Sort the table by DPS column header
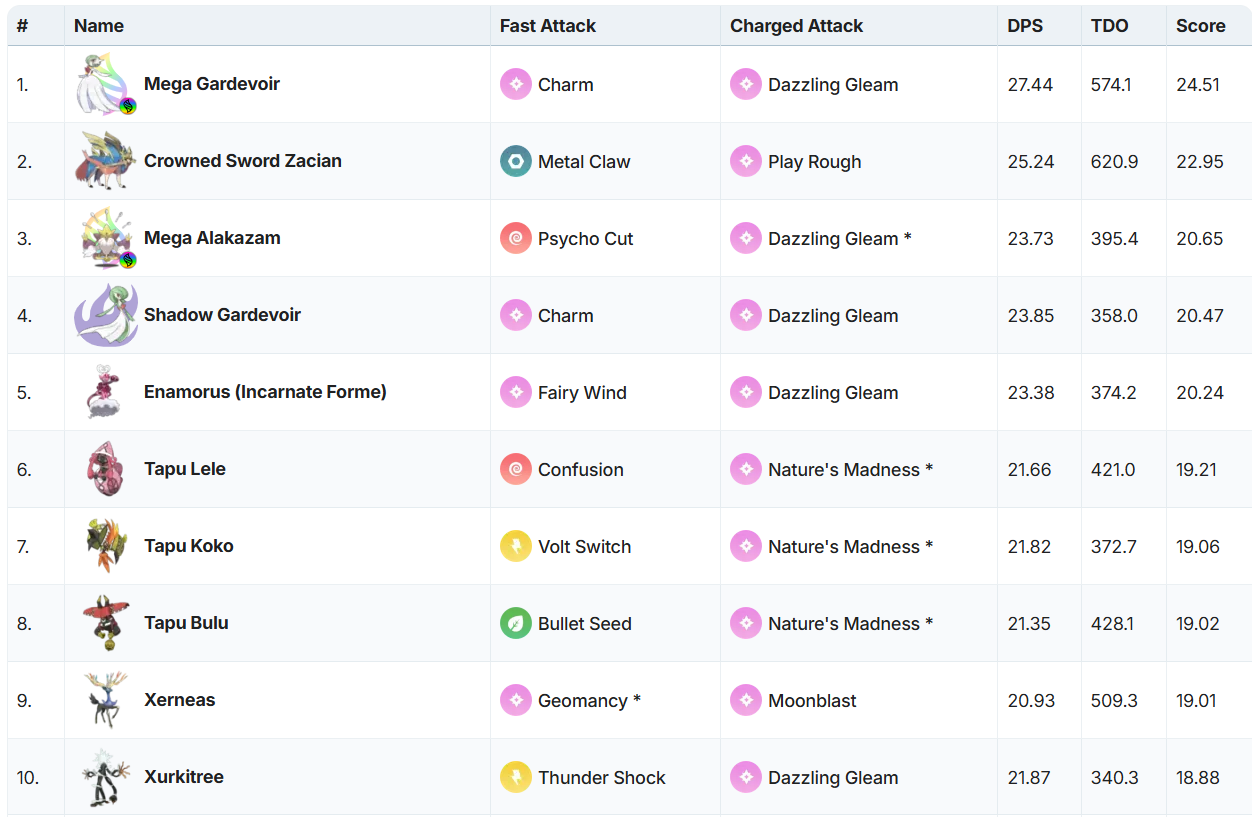 1025,26
